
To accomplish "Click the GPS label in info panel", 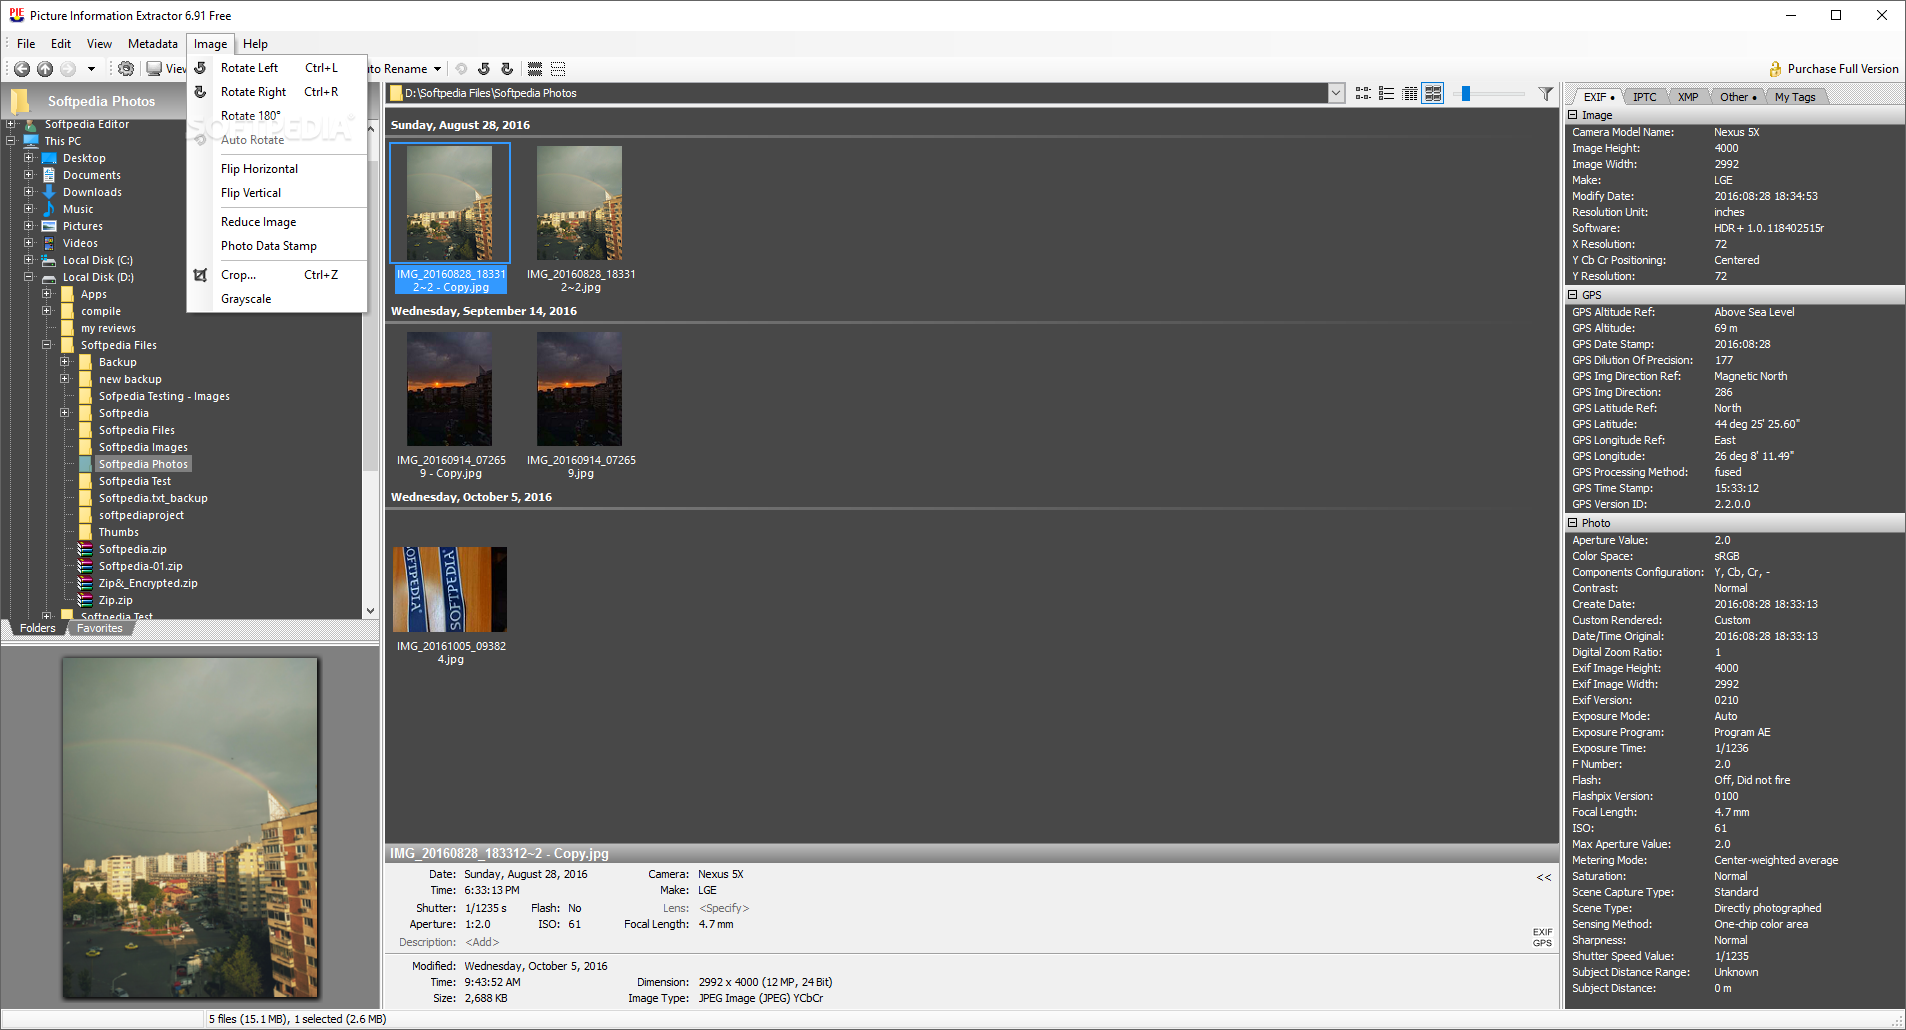I will [1543, 943].
